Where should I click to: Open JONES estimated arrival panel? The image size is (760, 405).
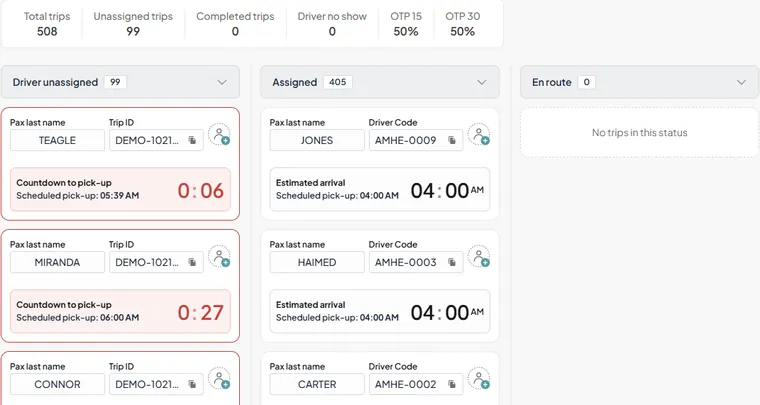380,189
